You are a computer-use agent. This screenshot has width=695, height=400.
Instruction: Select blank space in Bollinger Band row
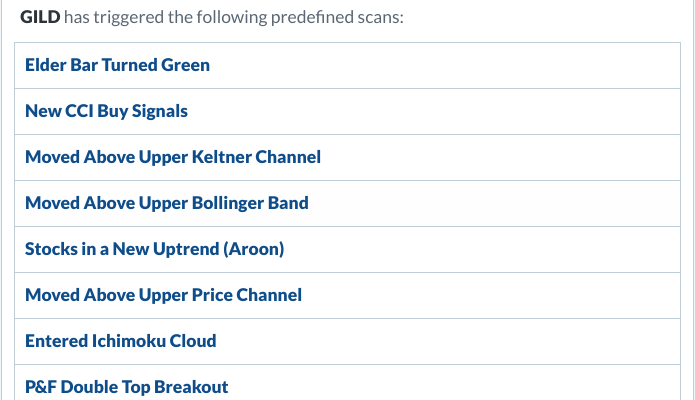[494, 204]
